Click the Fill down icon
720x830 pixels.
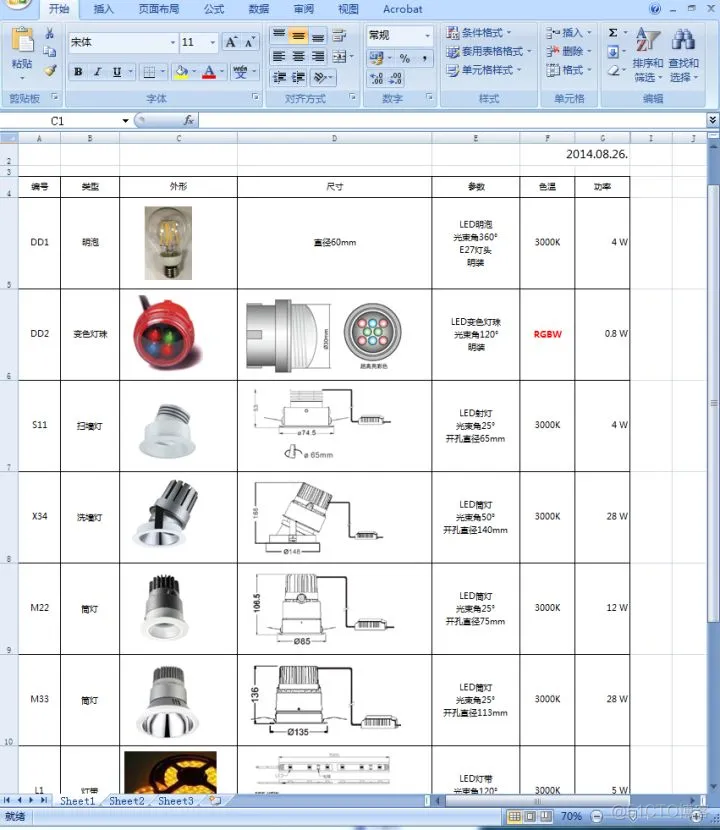pos(613,51)
